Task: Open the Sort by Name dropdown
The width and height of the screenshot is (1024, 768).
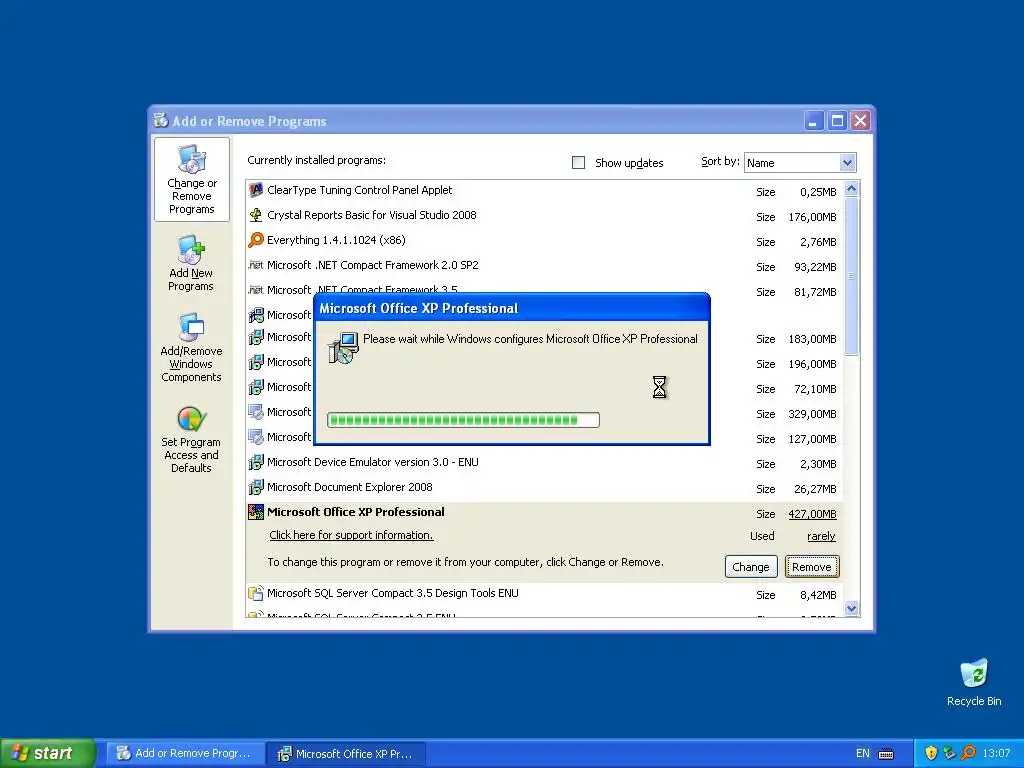Action: pyautogui.click(x=847, y=163)
